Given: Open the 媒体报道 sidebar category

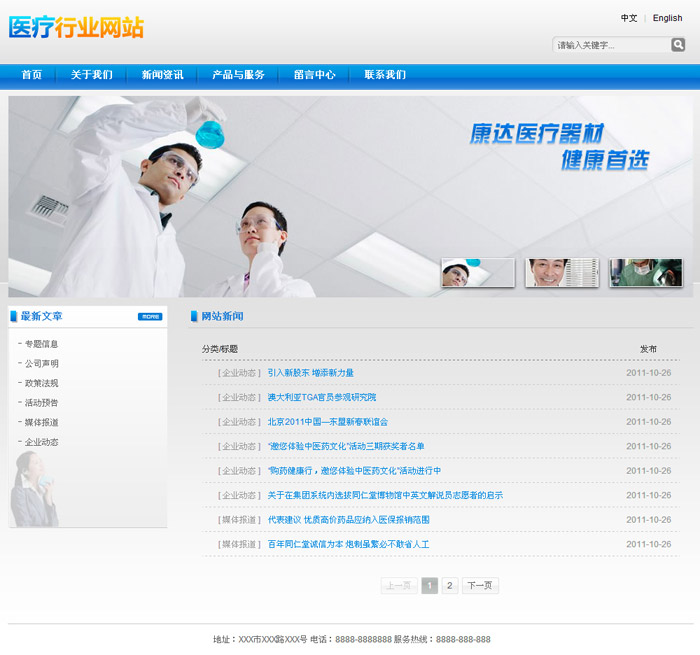Looking at the screenshot, I should [41, 422].
